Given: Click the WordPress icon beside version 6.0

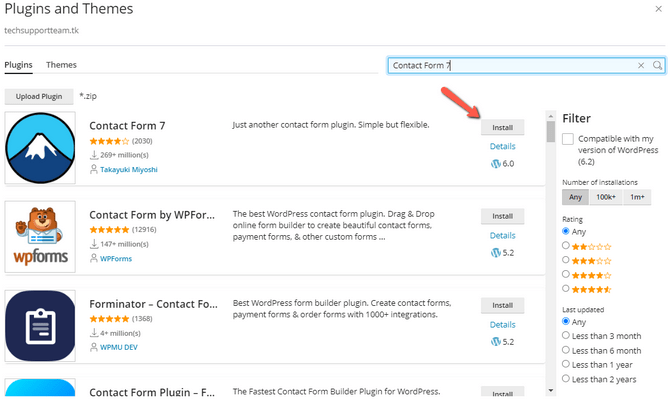Looking at the screenshot, I should [496, 164].
